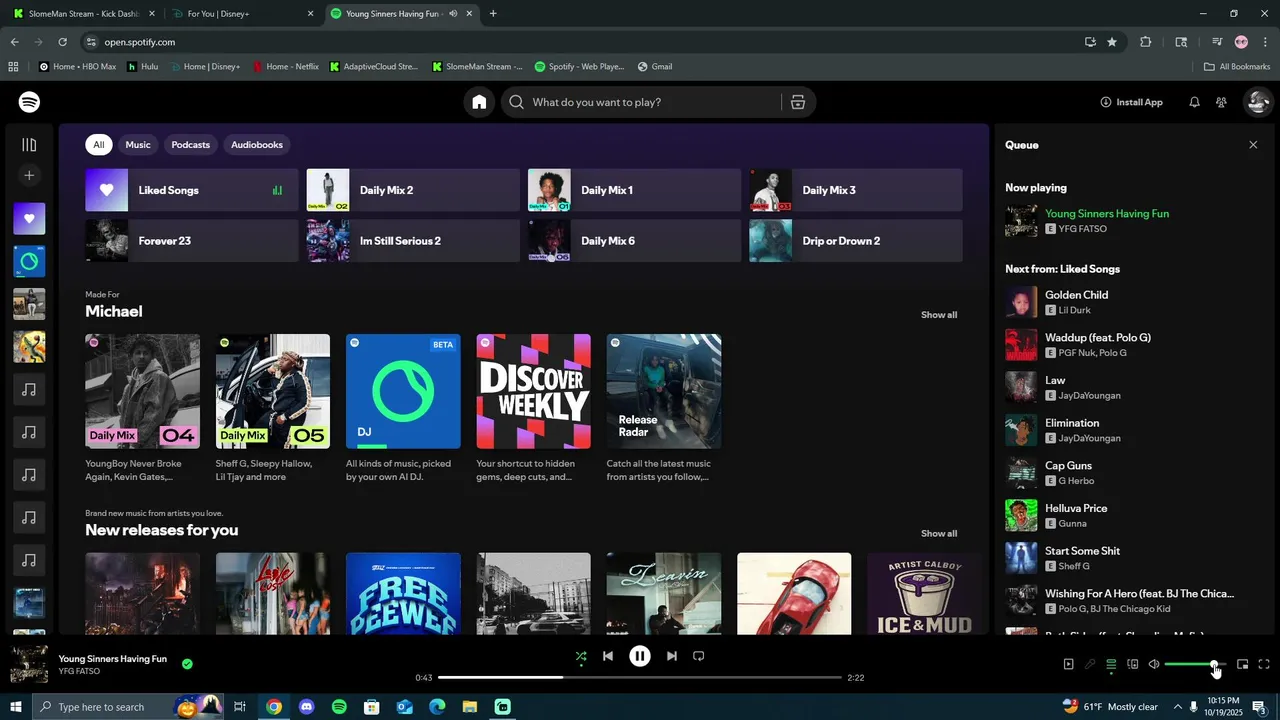This screenshot has height=720, width=1280.
Task: Open the Miniplayer icon
Action: [x=1243, y=664]
